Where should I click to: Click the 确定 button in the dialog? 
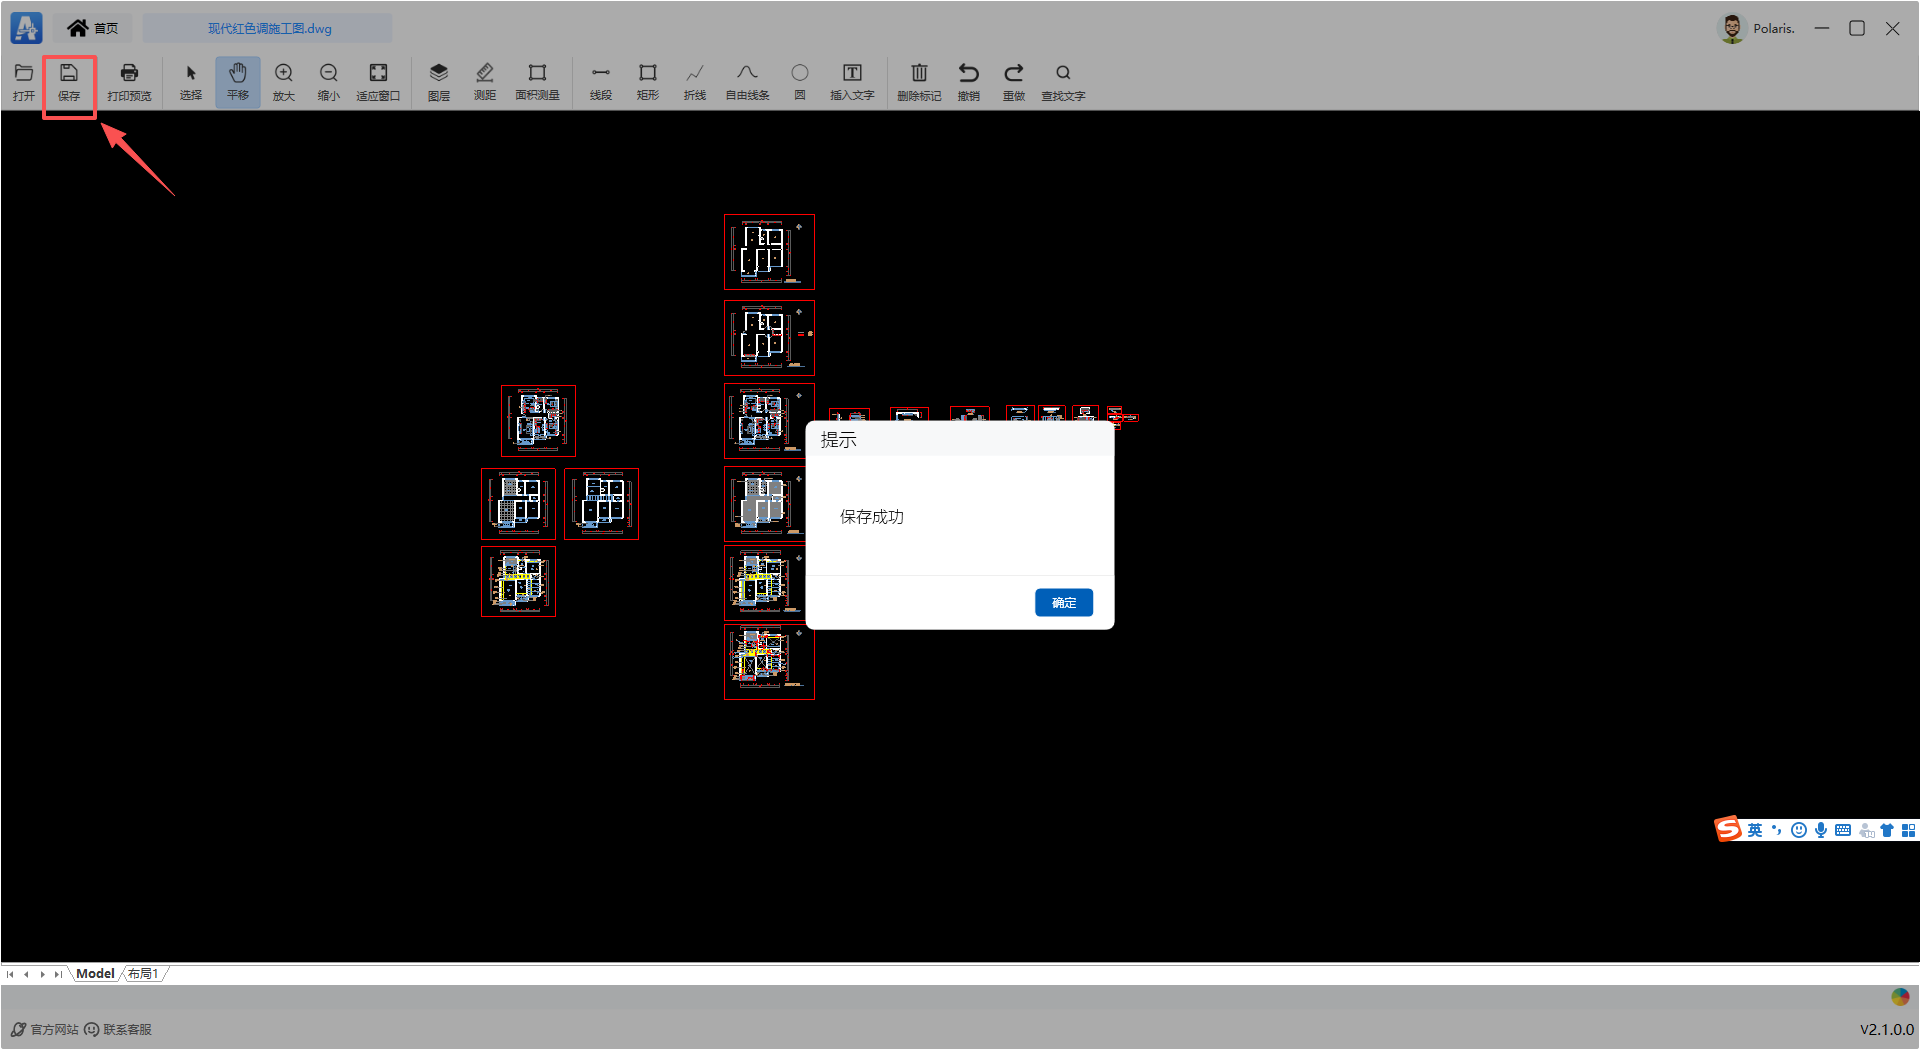tap(1063, 602)
